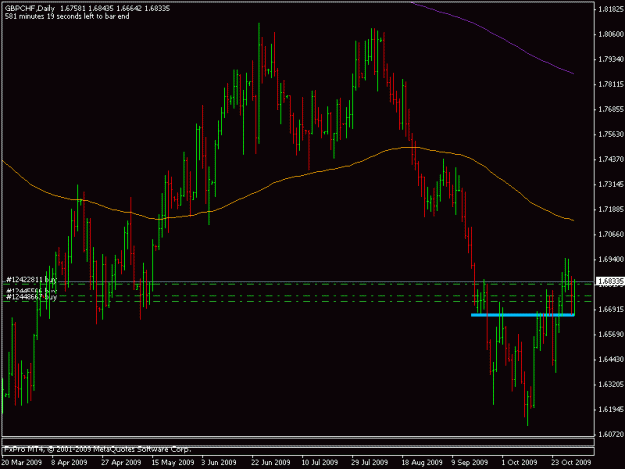625x469 pixels.
Task: Click the thick blue horizontal support line
Action: point(523,315)
